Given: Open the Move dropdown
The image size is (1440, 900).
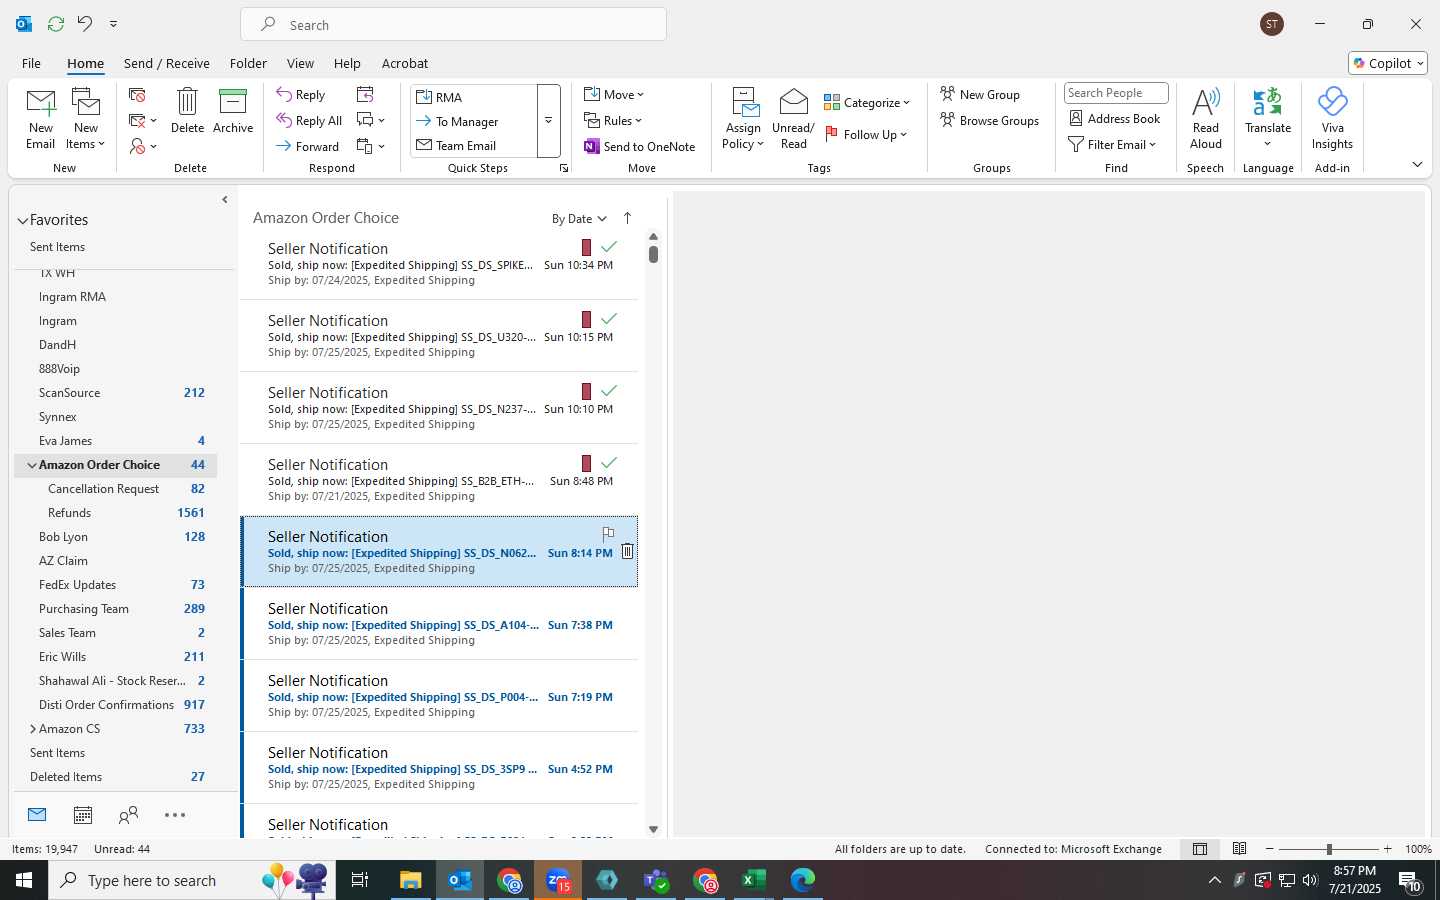Looking at the screenshot, I should [x=614, y=94].
